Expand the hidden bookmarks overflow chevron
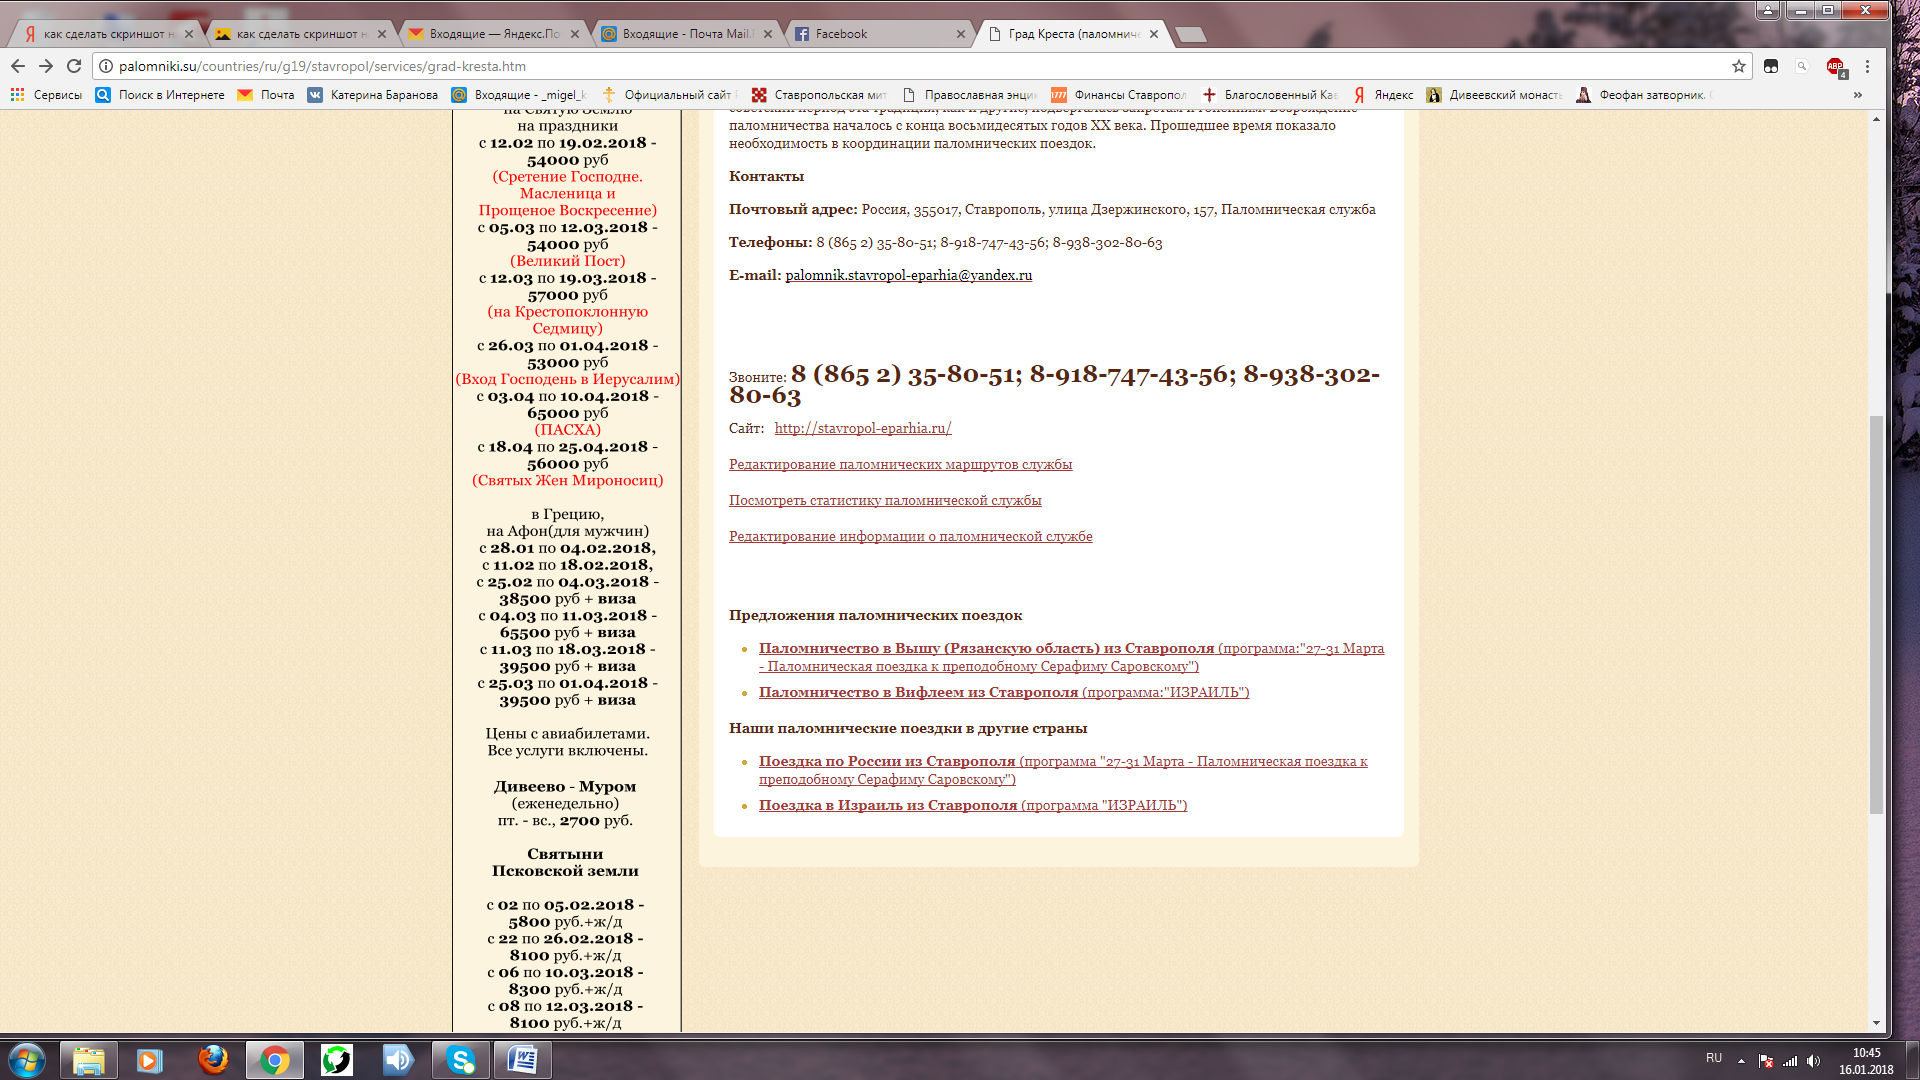This screenshot has height=1080, width=1920. (x=1858, y=95)
